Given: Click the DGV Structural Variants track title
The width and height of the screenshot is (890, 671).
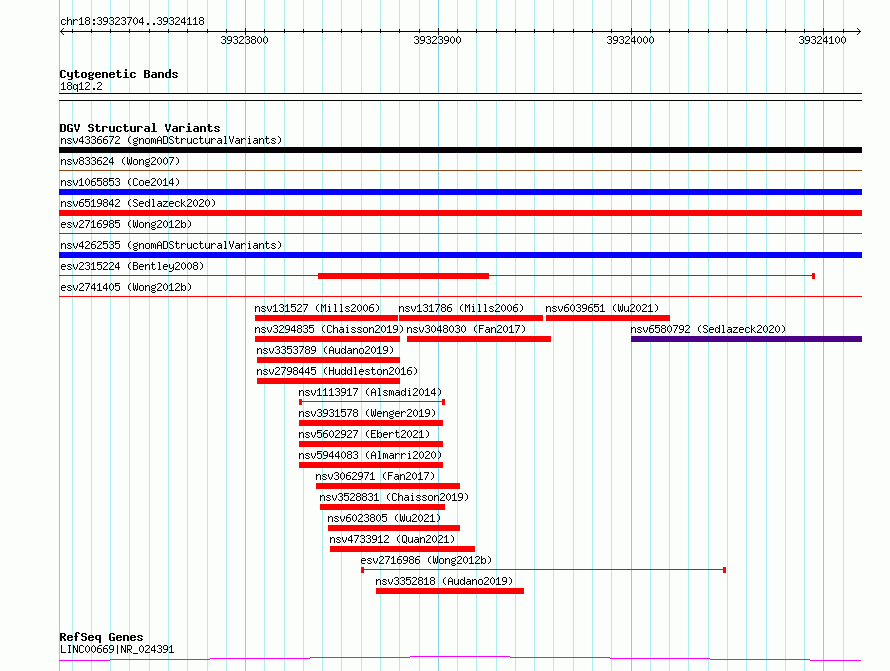Looking at the screenshot, I should click(x=140, y=128).
